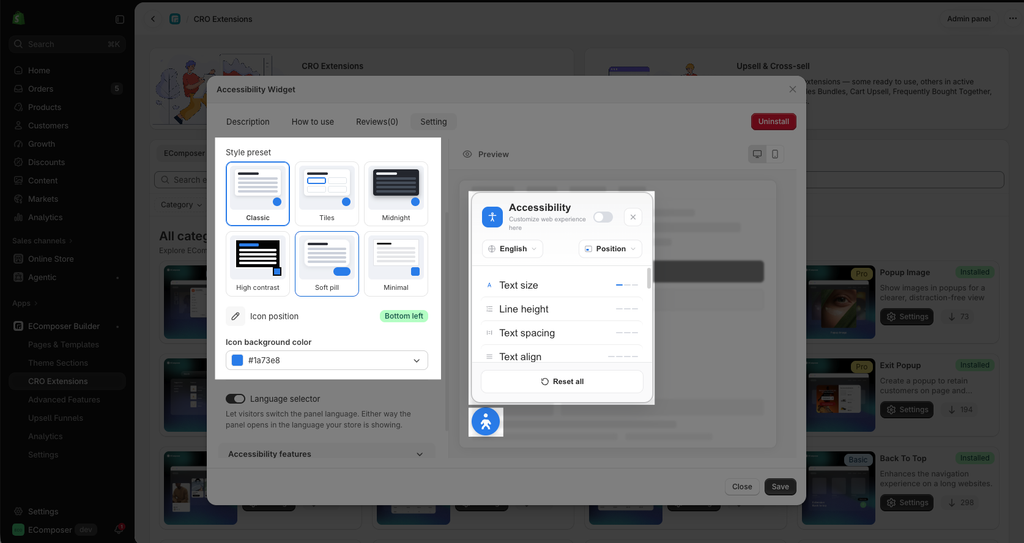Click the Admin panel link
Screen dimensions: 1024x543
tap(968, 19)
